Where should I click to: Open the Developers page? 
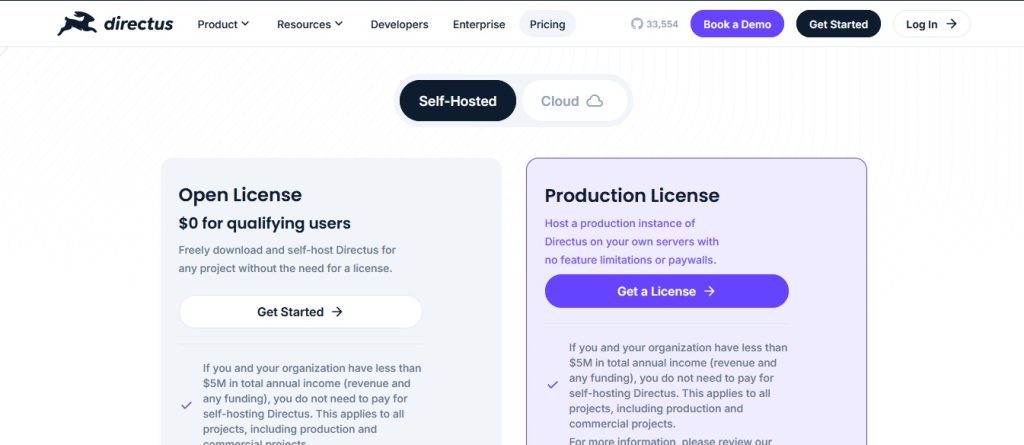(399, 24)
